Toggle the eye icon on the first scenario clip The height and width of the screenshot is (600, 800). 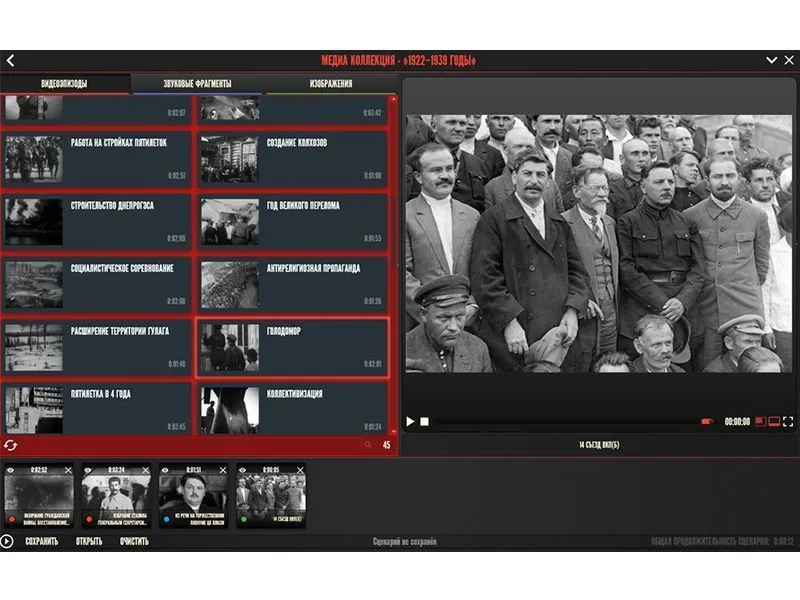tap(10, 469)
